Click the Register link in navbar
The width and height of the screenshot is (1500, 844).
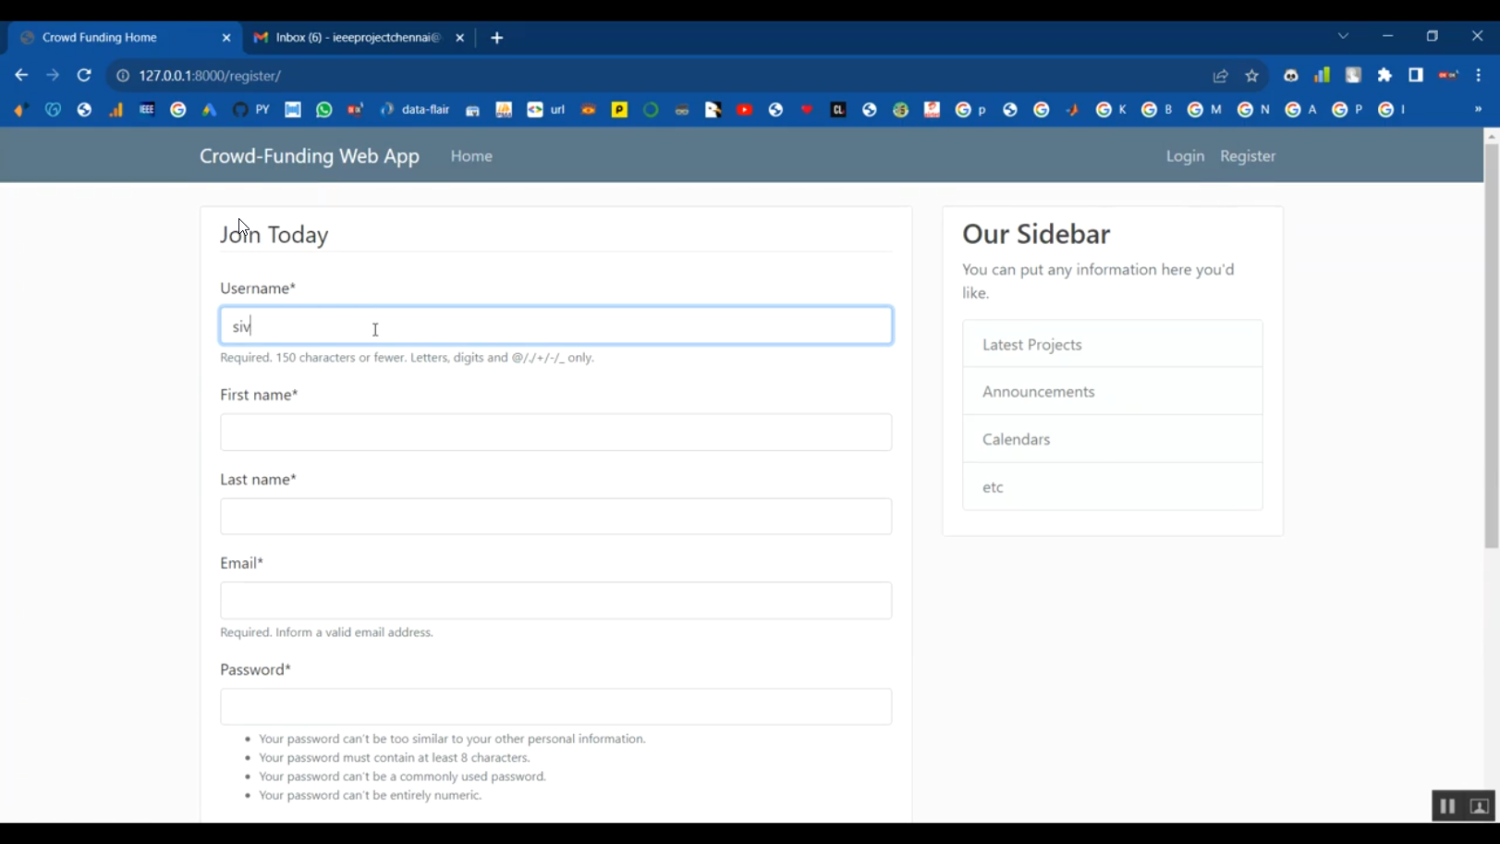tap(1247, 156)
